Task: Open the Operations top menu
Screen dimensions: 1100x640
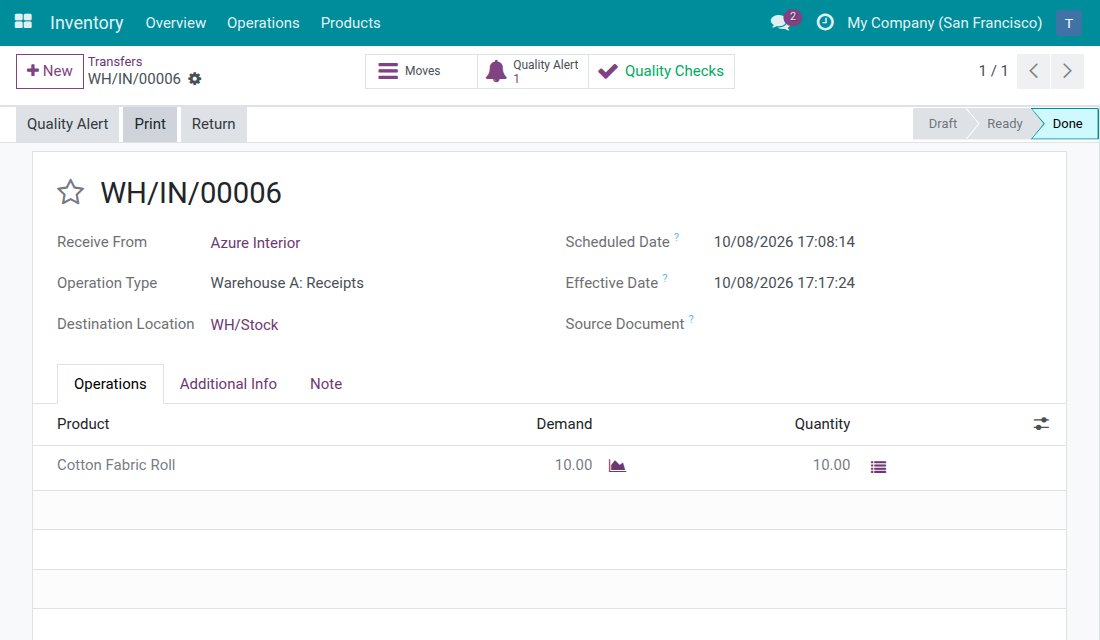Action: (263, 22)
